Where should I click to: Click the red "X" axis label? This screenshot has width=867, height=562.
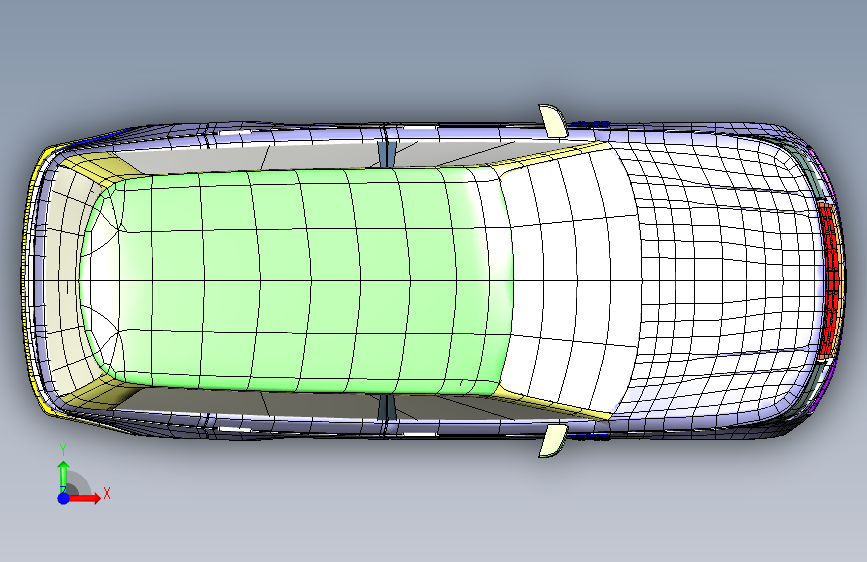tap(107, 493)
